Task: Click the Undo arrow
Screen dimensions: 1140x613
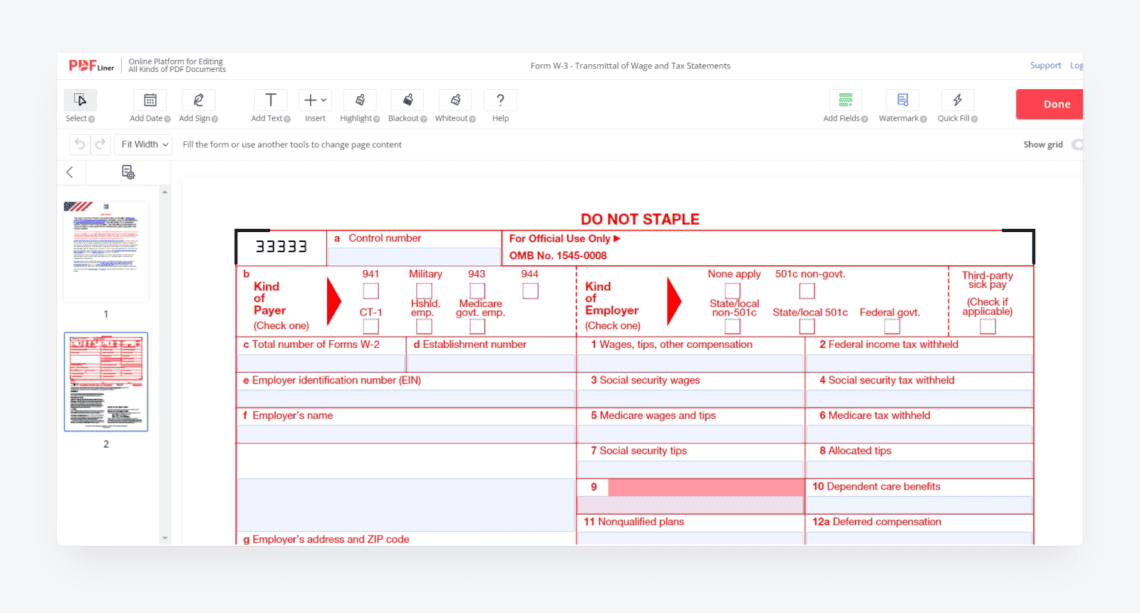Action: [x=79, y=144]
